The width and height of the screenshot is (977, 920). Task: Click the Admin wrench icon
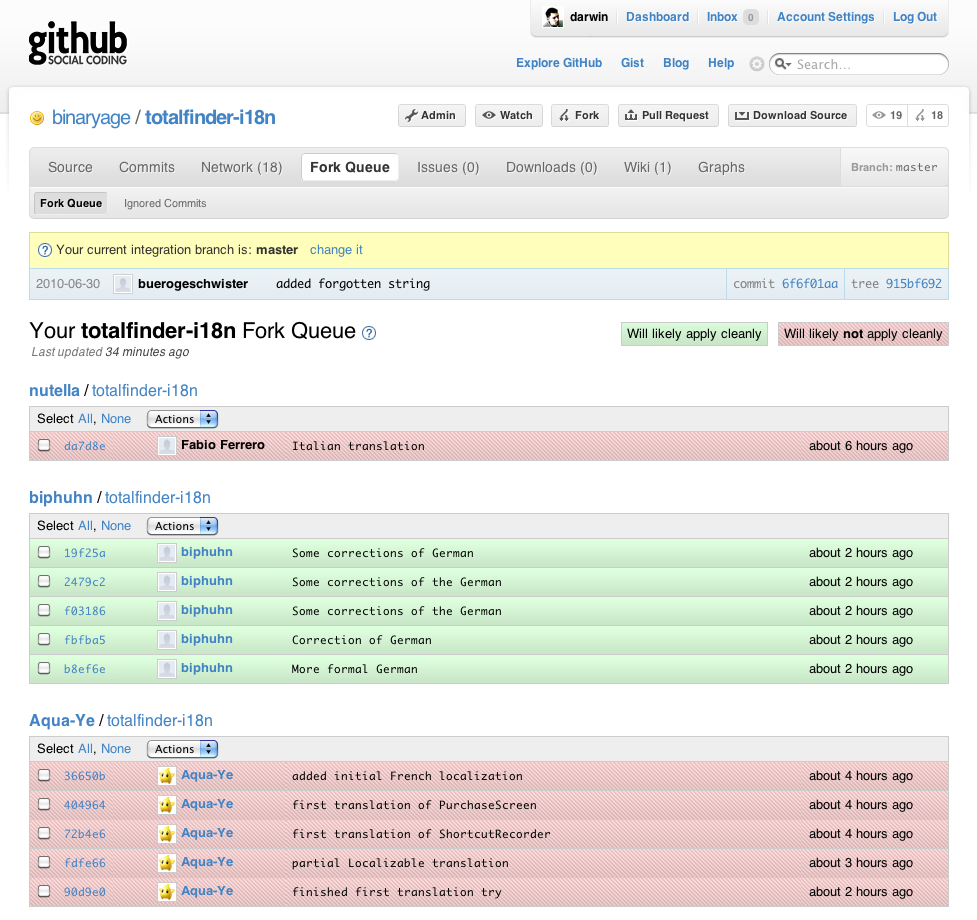(x=414, y=115)
